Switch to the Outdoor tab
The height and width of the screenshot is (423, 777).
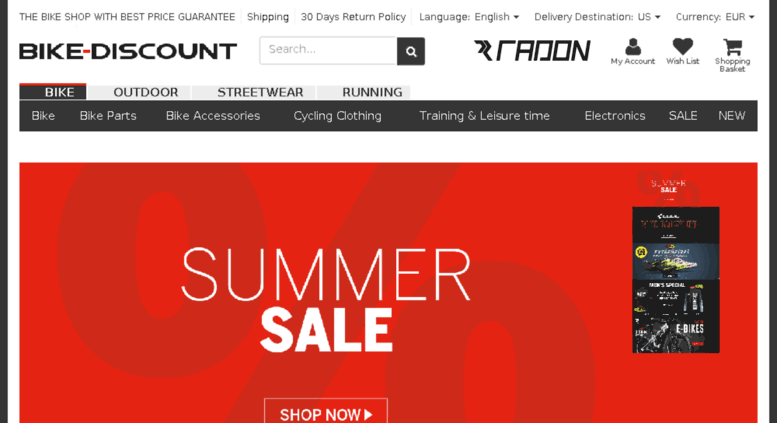click(x=146, y=92)
